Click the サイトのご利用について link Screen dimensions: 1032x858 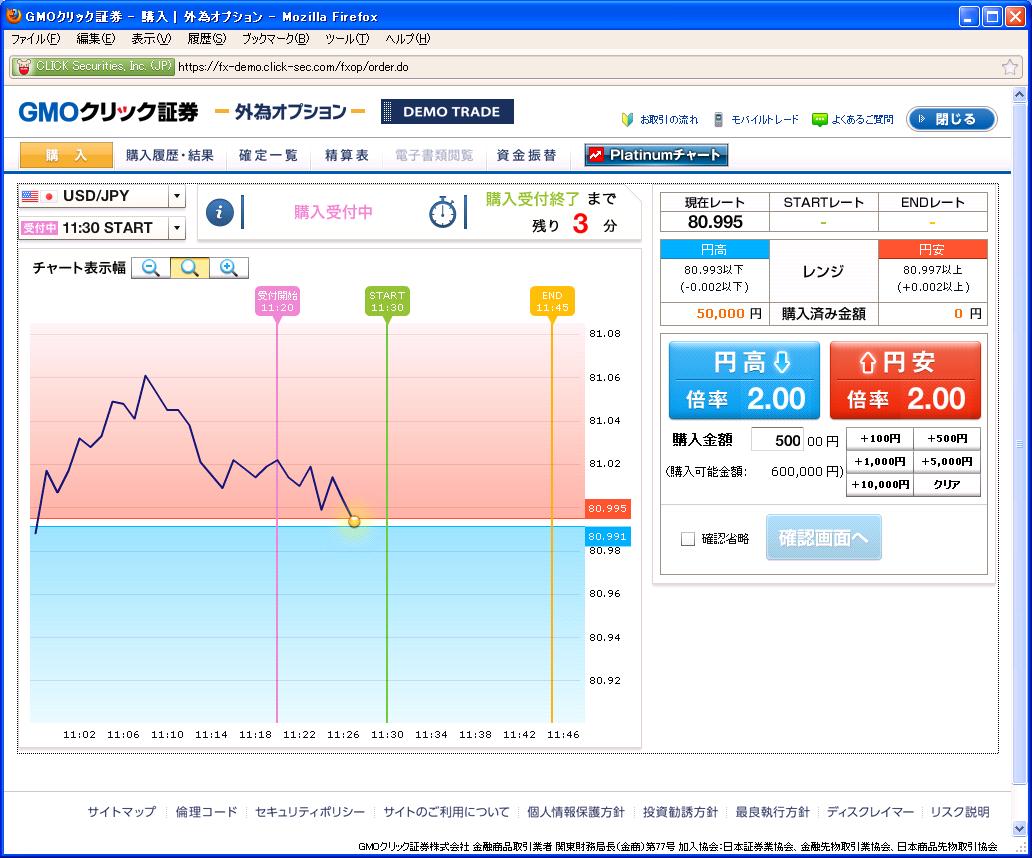click(x=446, y=812)
